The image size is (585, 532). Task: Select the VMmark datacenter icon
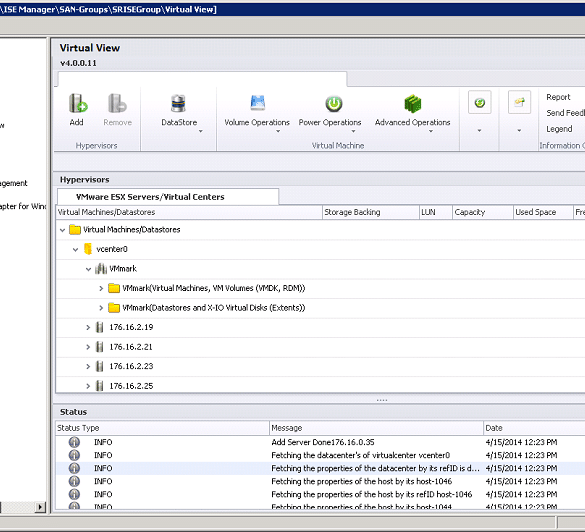coord(101,269)
